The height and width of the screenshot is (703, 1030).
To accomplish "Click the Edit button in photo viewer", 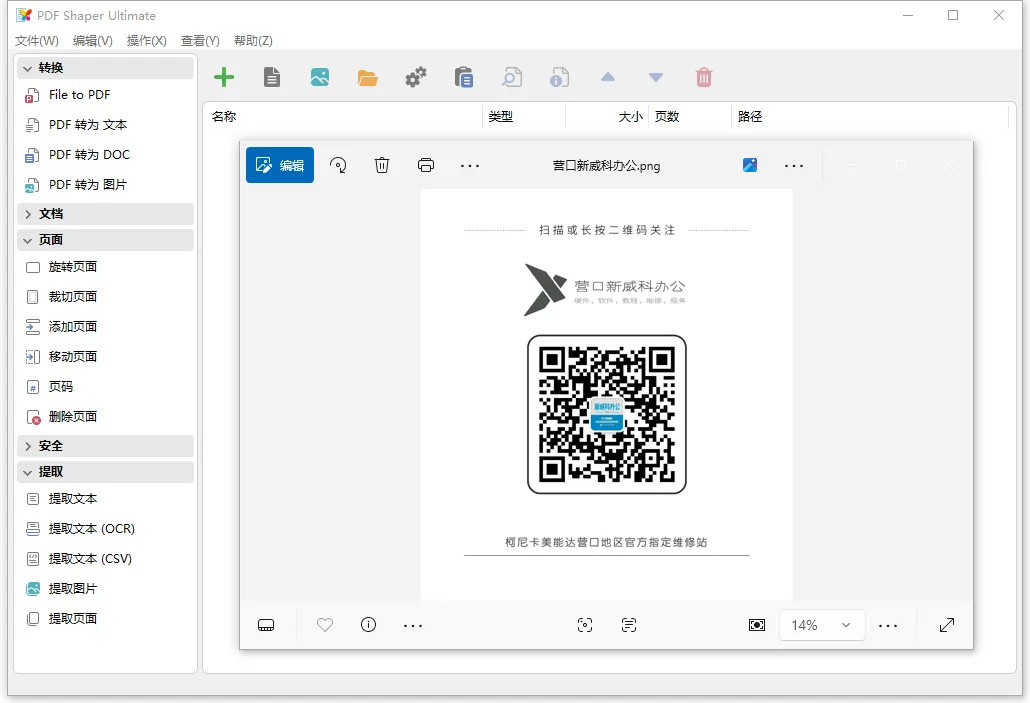I will [x=280, y=165].
